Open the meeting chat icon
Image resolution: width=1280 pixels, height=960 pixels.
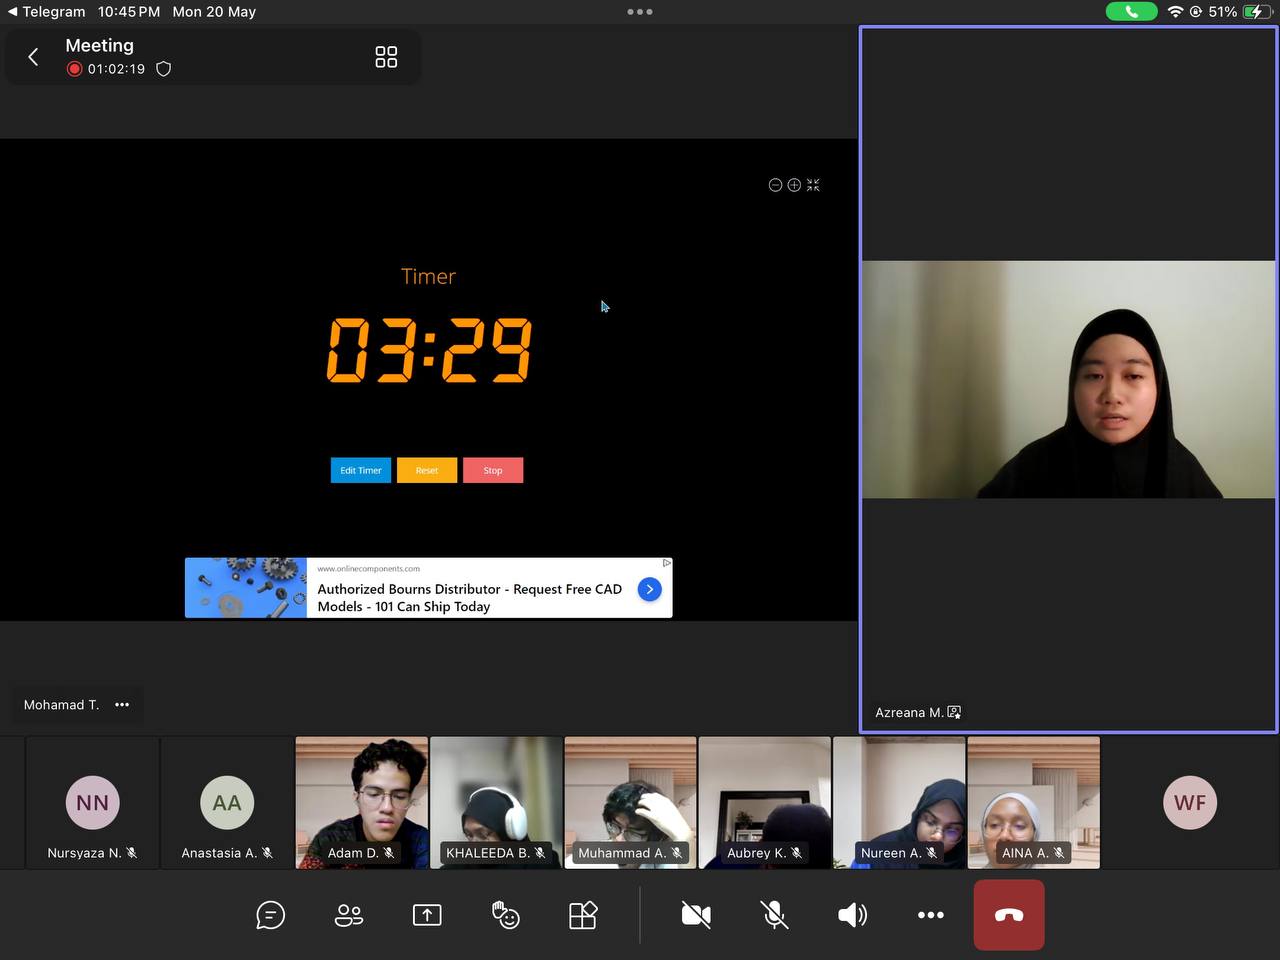click(x=270, y=915)
